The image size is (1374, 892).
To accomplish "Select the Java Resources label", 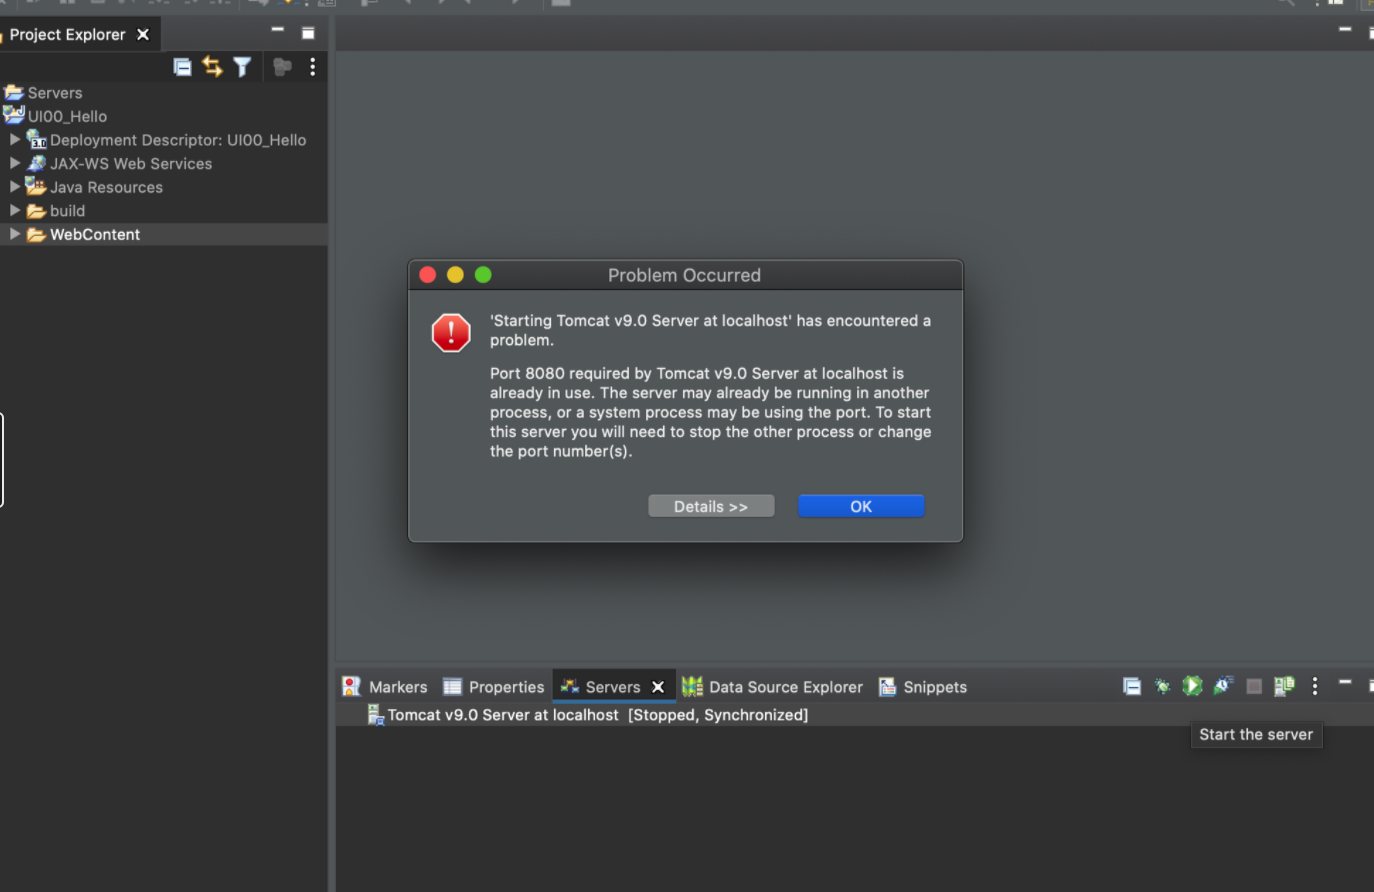I will [x=106, y=187].
